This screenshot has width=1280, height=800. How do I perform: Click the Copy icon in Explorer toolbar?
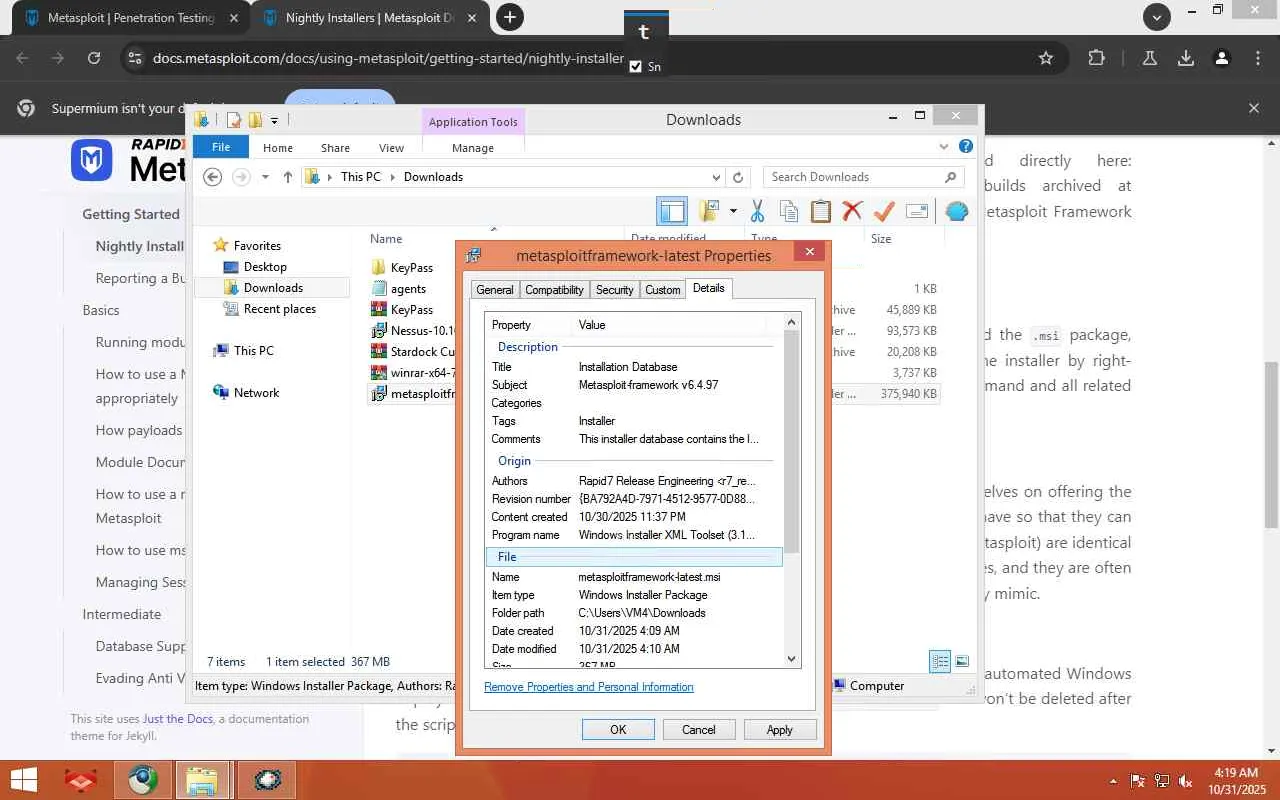(789, 211)
